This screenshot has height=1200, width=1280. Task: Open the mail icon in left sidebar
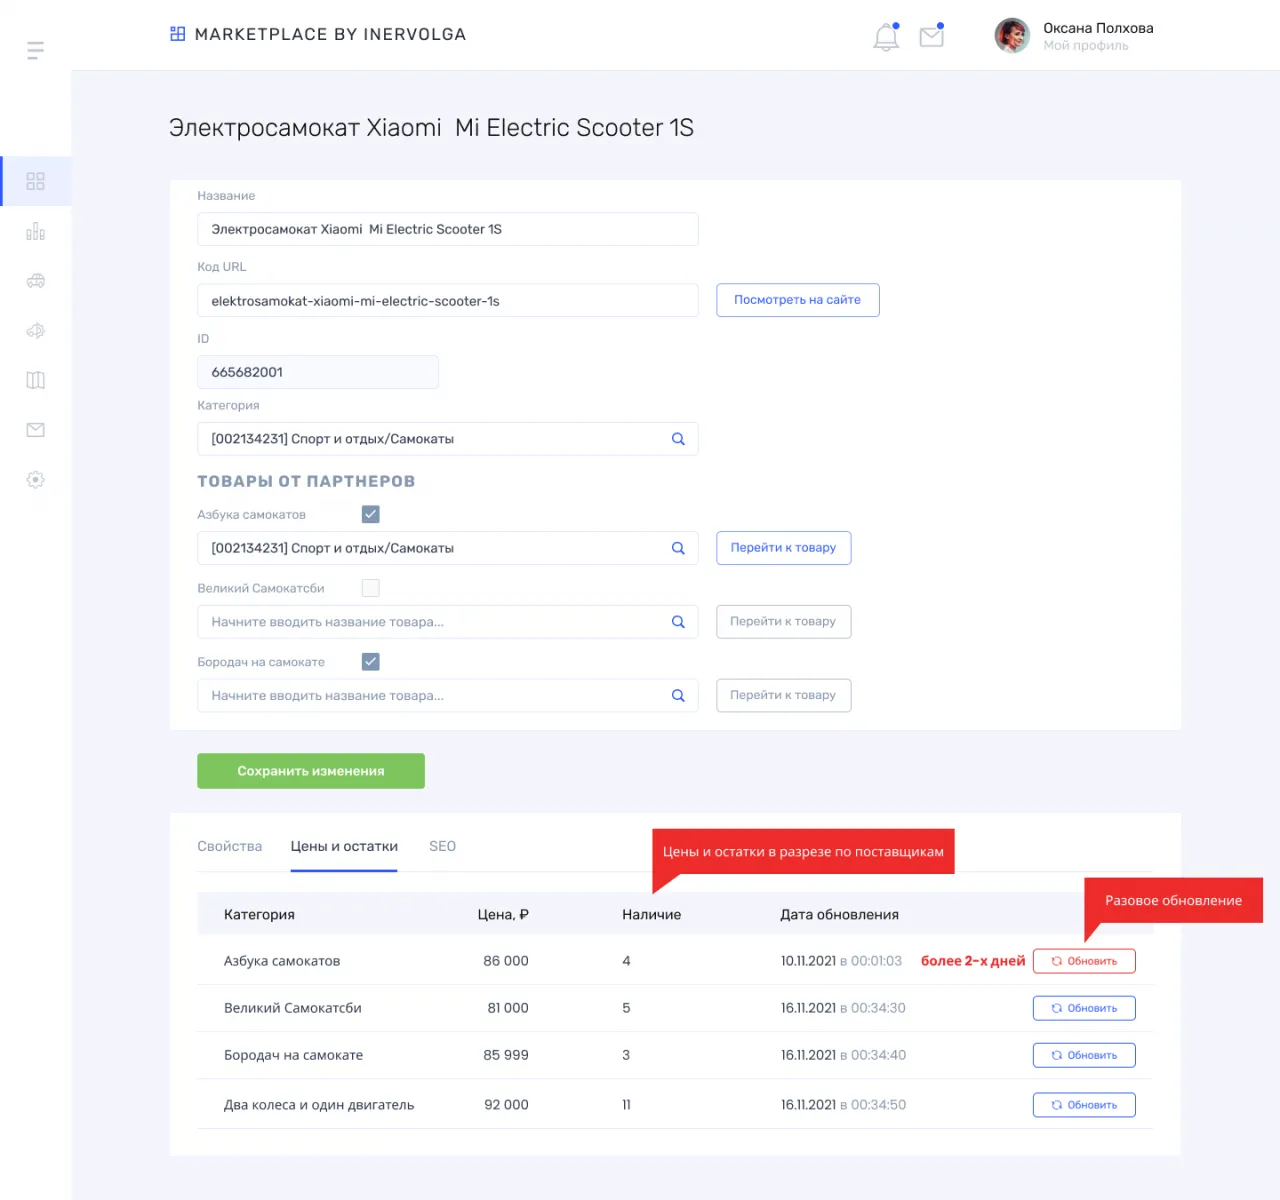tap(35, 430)
